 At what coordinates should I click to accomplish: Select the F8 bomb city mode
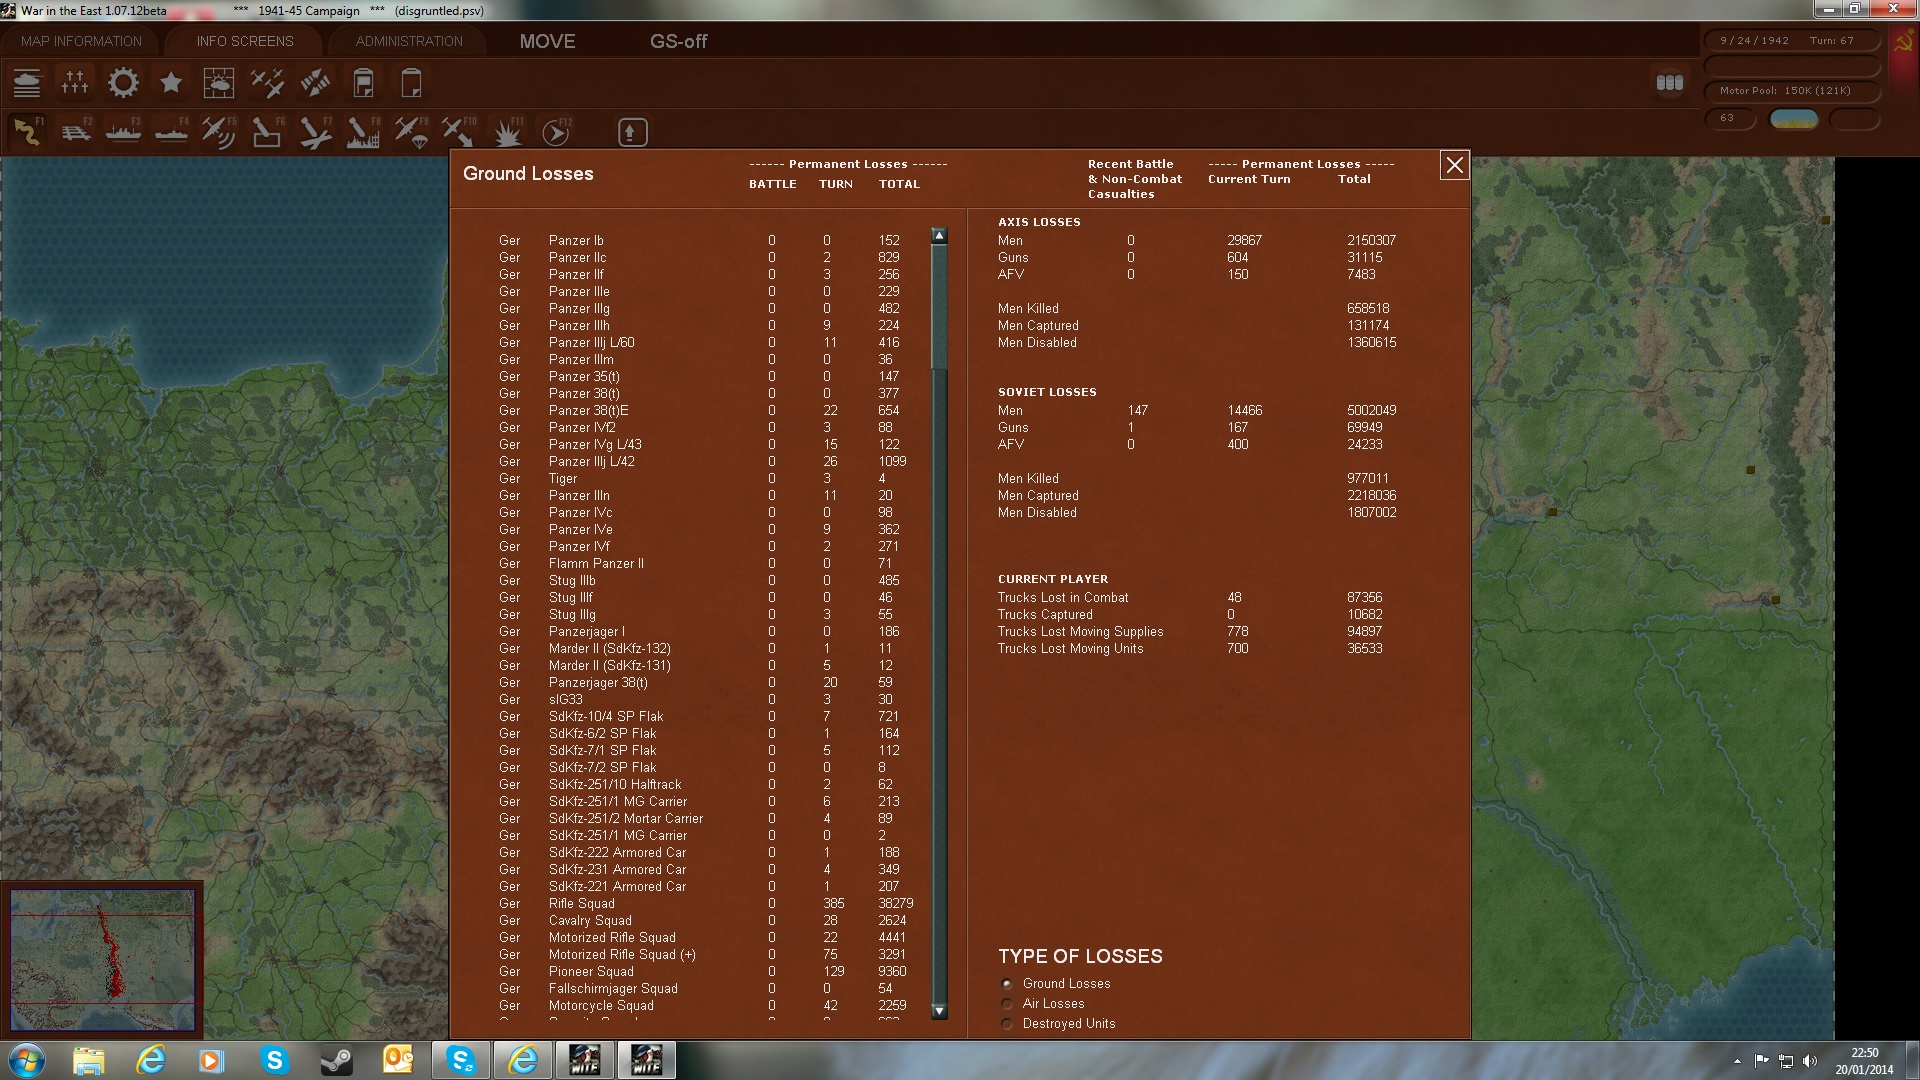[363, 132]
